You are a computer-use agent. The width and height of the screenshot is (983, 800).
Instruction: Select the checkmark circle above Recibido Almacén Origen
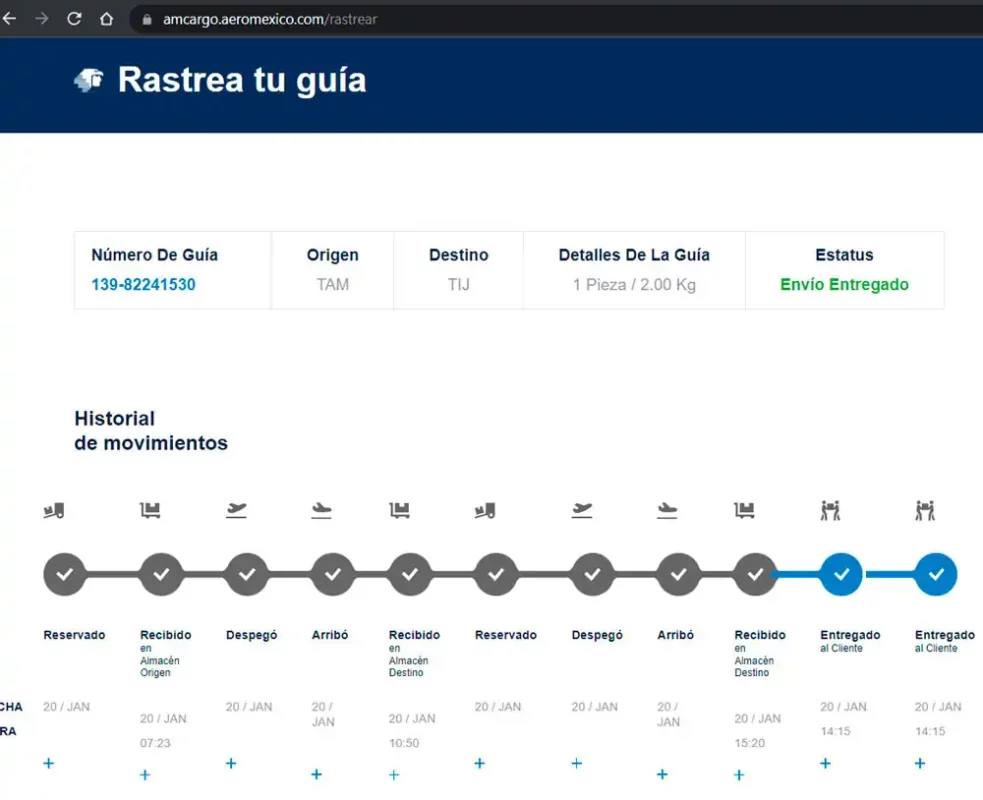(x=161, y=575)
